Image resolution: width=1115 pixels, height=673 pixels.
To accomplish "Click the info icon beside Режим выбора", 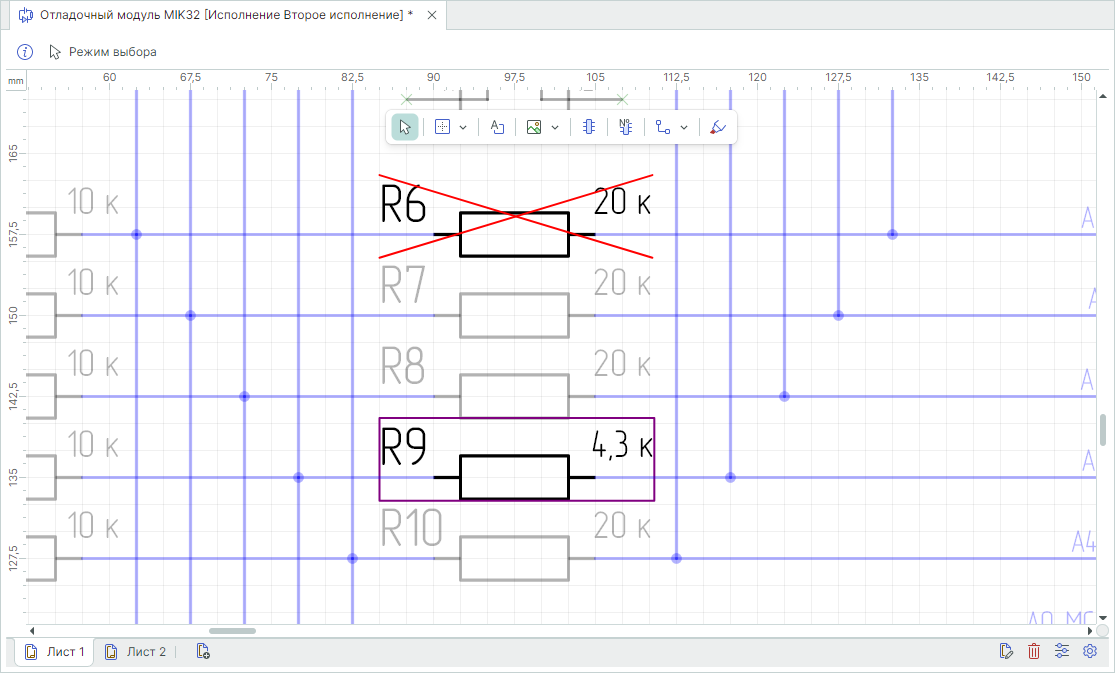I will coord(25,52).
